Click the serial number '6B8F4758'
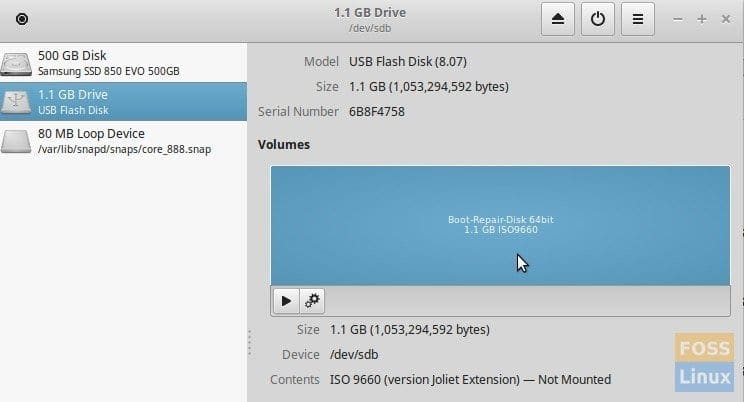This screenshot has width=744, height=402. point(377,112)
